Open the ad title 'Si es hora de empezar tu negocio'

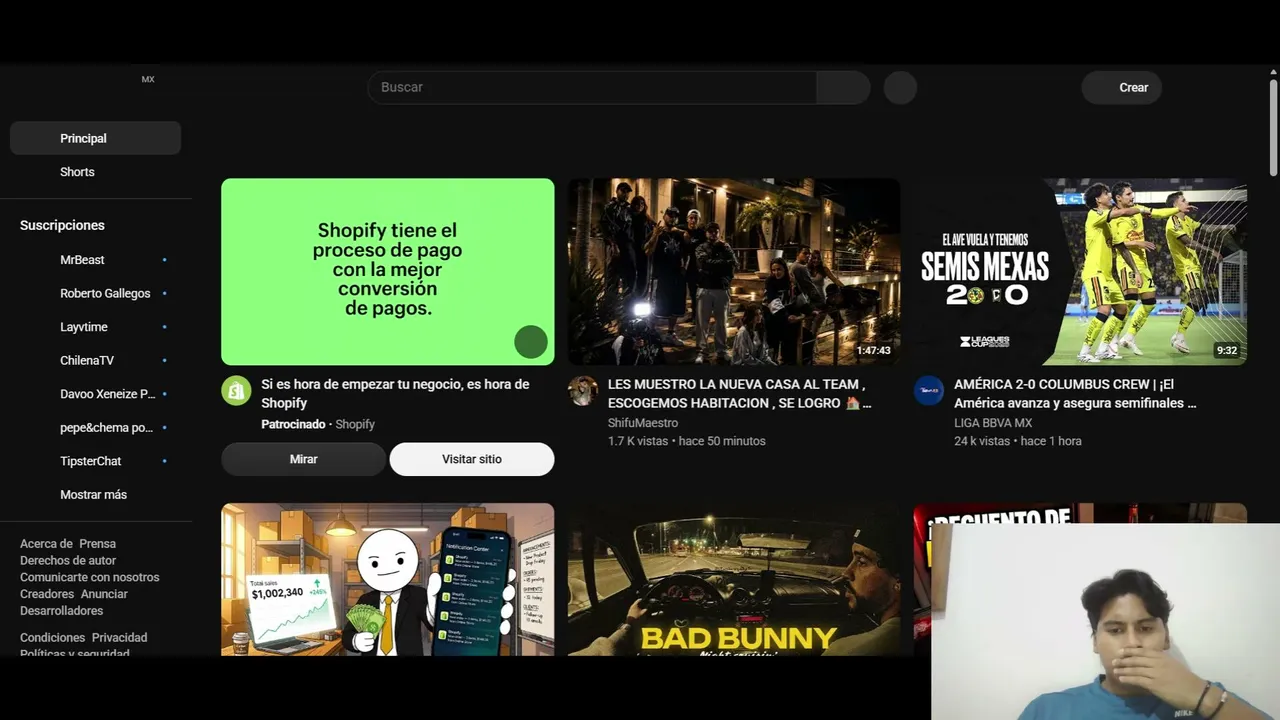[395, 393]
